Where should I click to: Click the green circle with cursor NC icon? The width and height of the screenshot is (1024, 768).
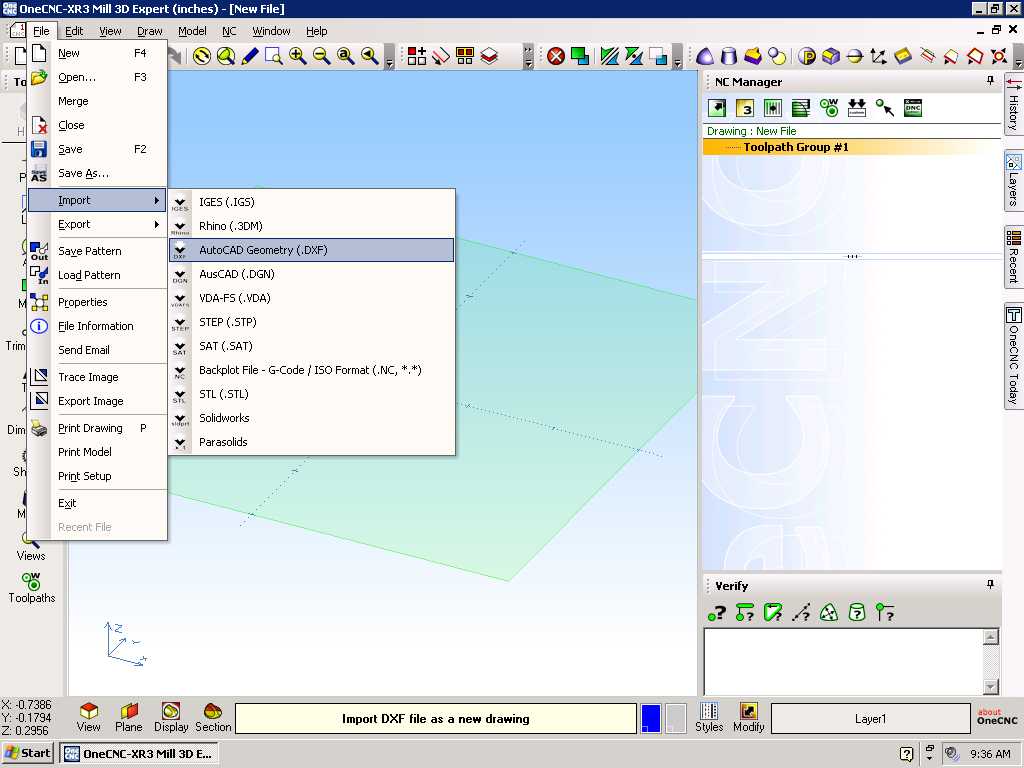pos(885,108)
